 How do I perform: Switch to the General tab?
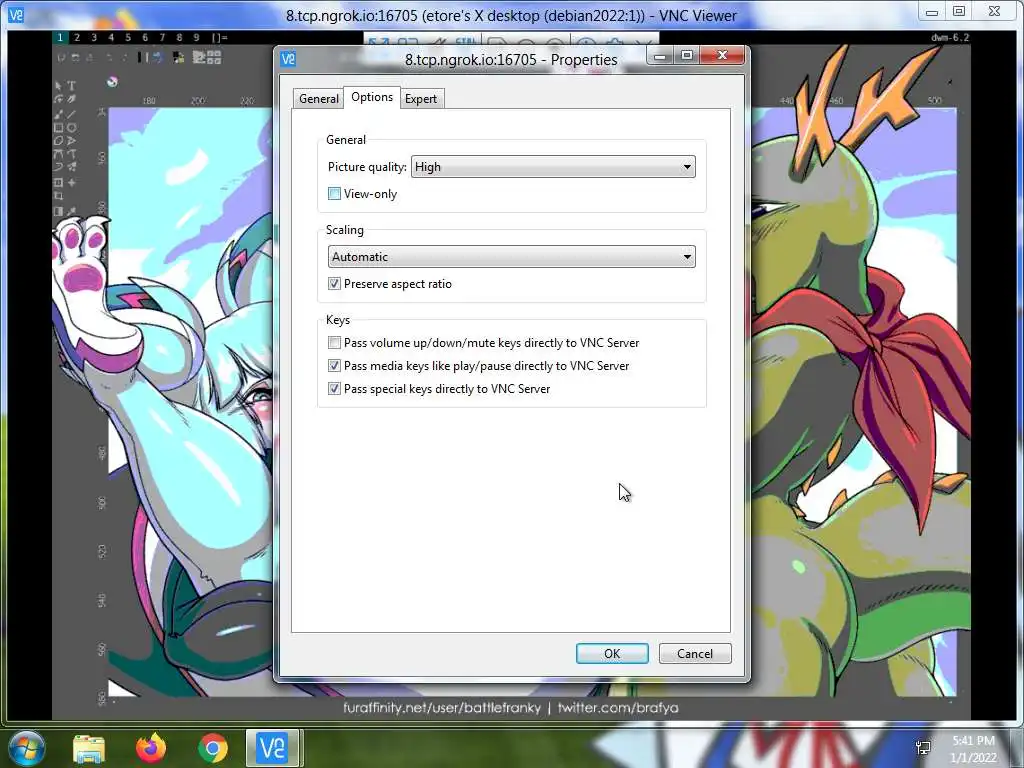point(319,99)
